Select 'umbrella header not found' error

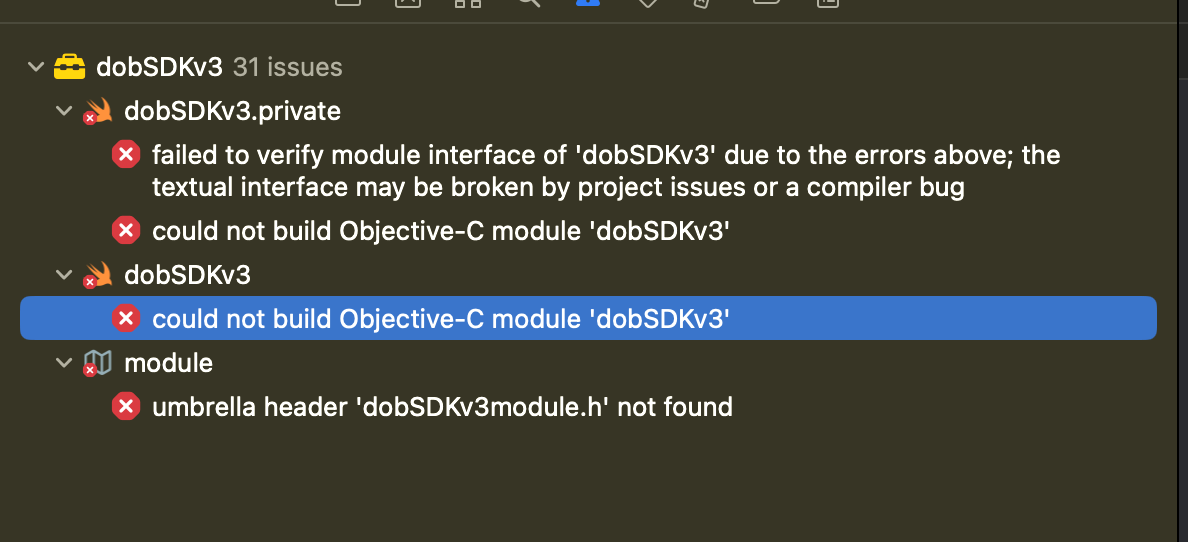[442, 407]
